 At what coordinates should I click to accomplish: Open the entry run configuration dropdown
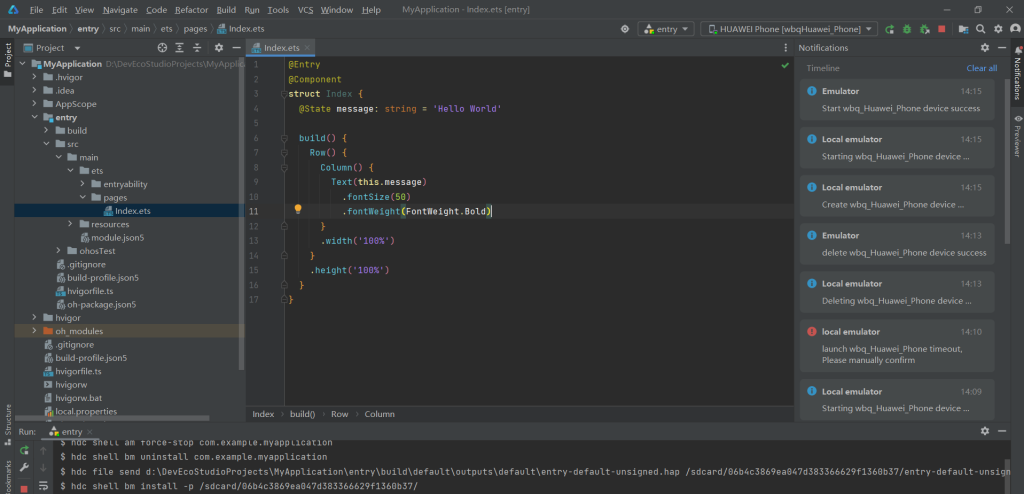[x=666, y=29]
